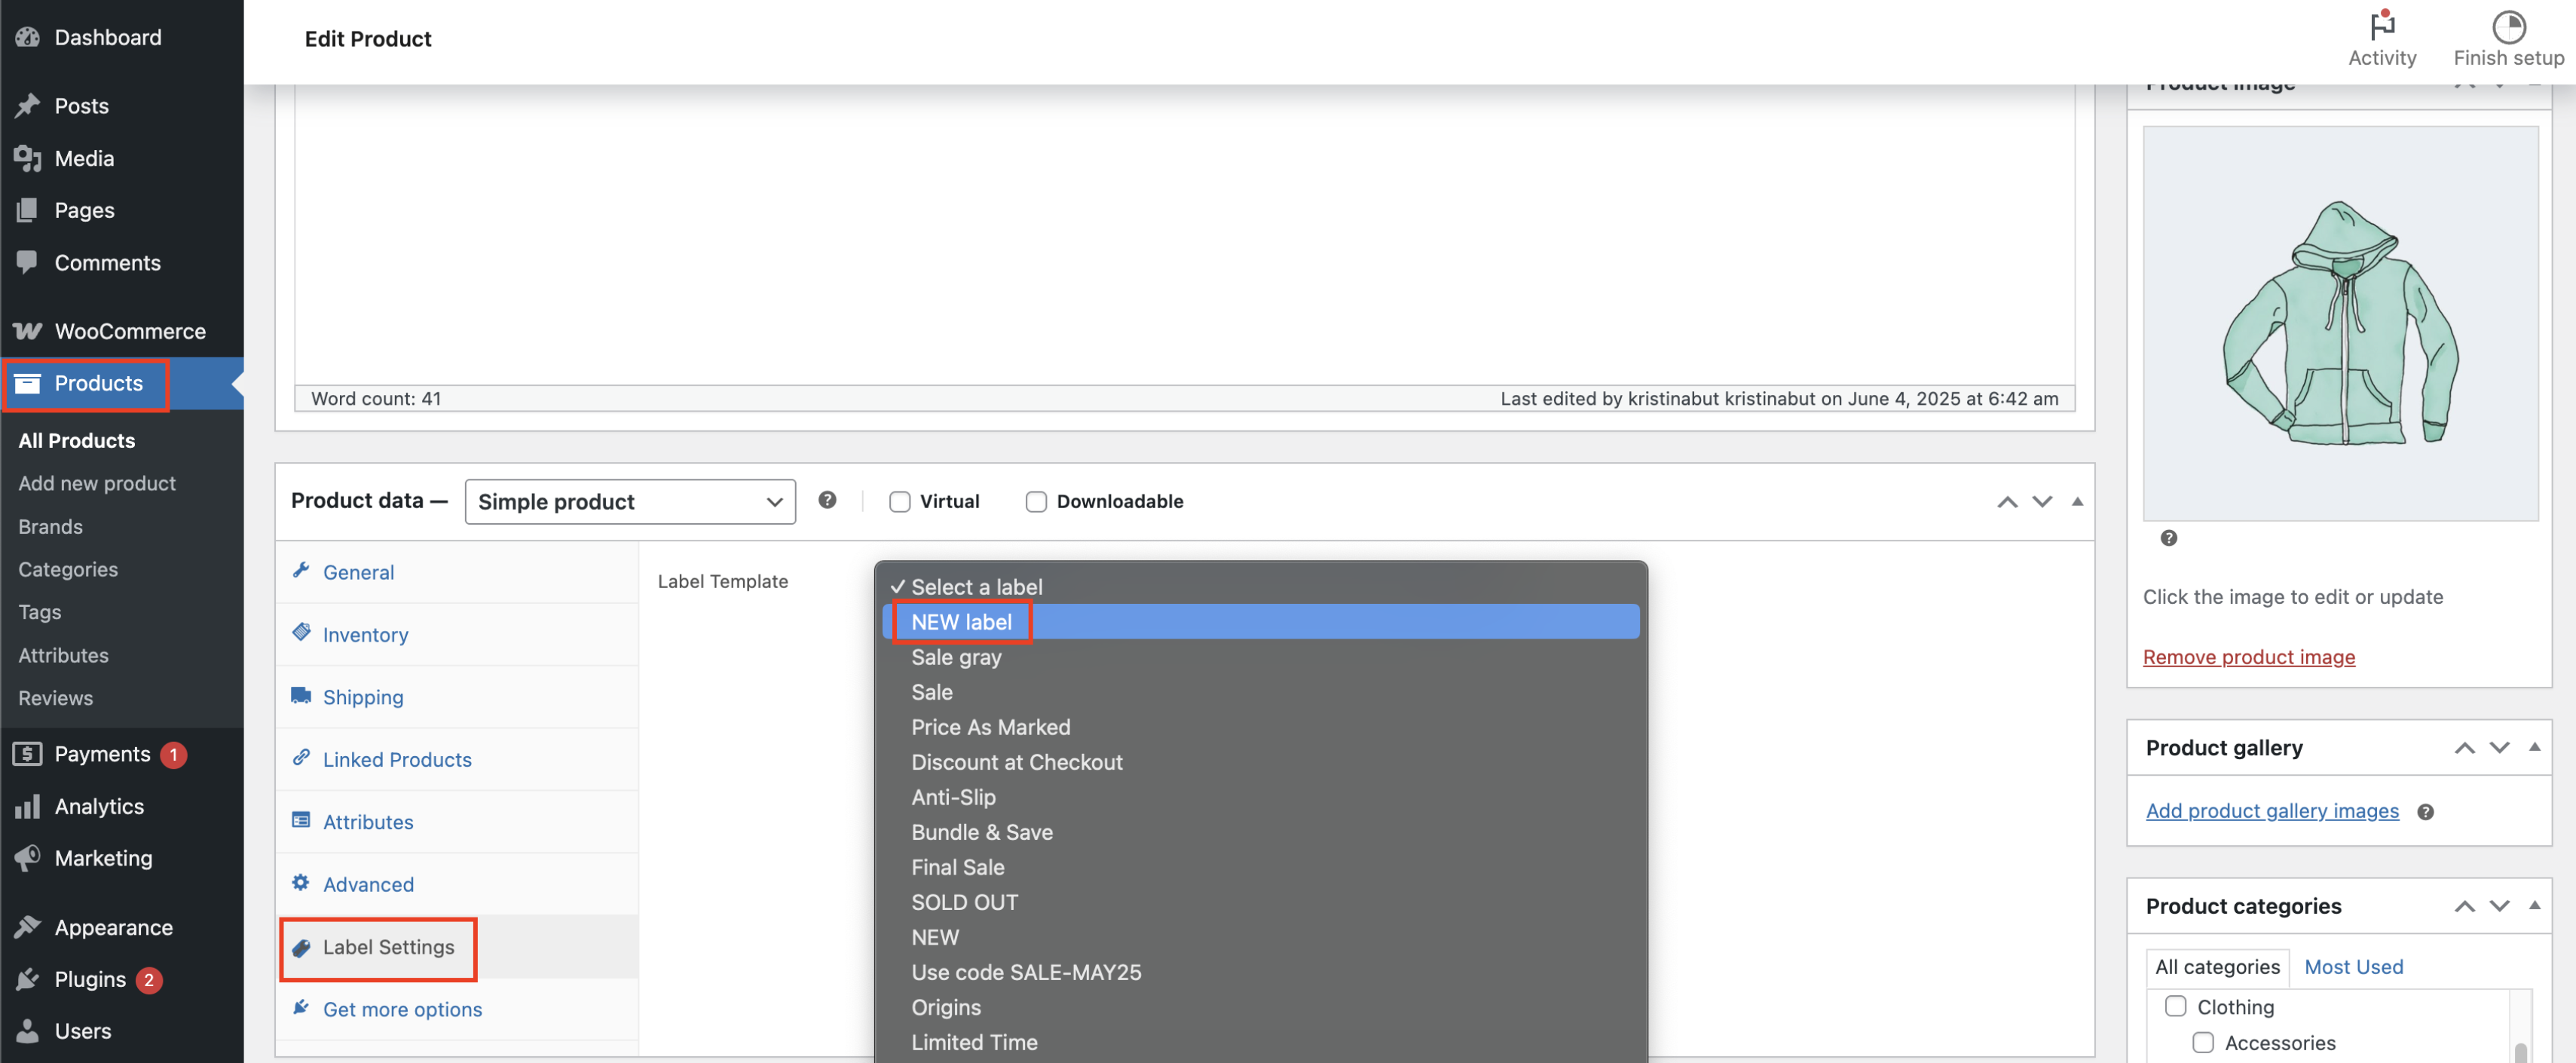The width and height of the screenshot is (2576, 1063).
Task: Click Add product gallery images link
Action: [2272, 811]
